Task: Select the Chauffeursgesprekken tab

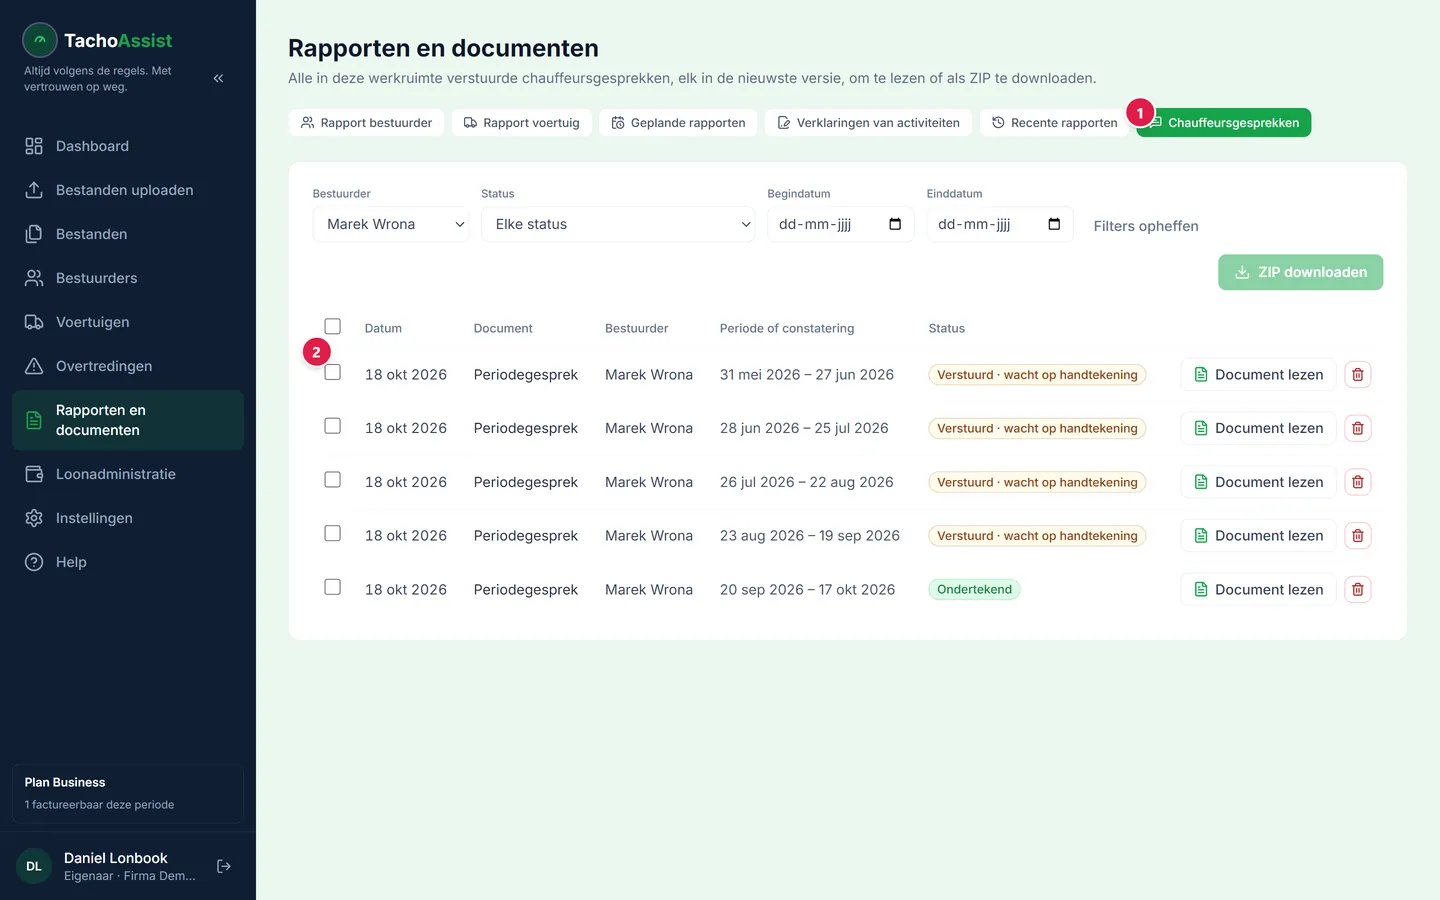Action: (x=1224, y=123)
